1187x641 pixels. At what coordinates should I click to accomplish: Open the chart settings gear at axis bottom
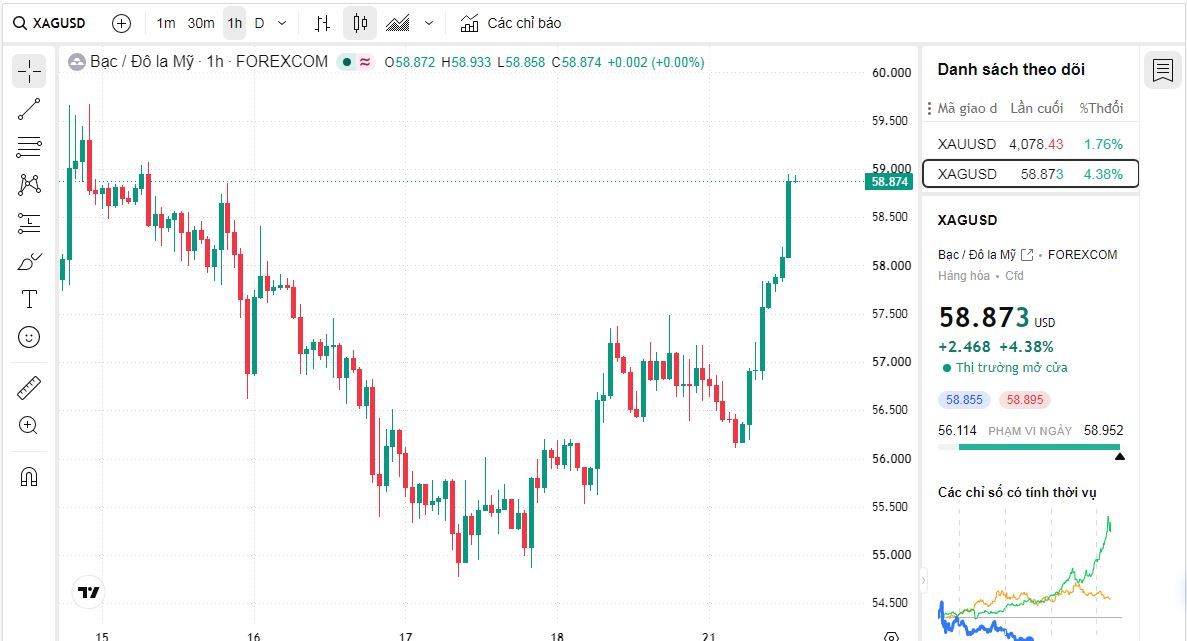892,636
